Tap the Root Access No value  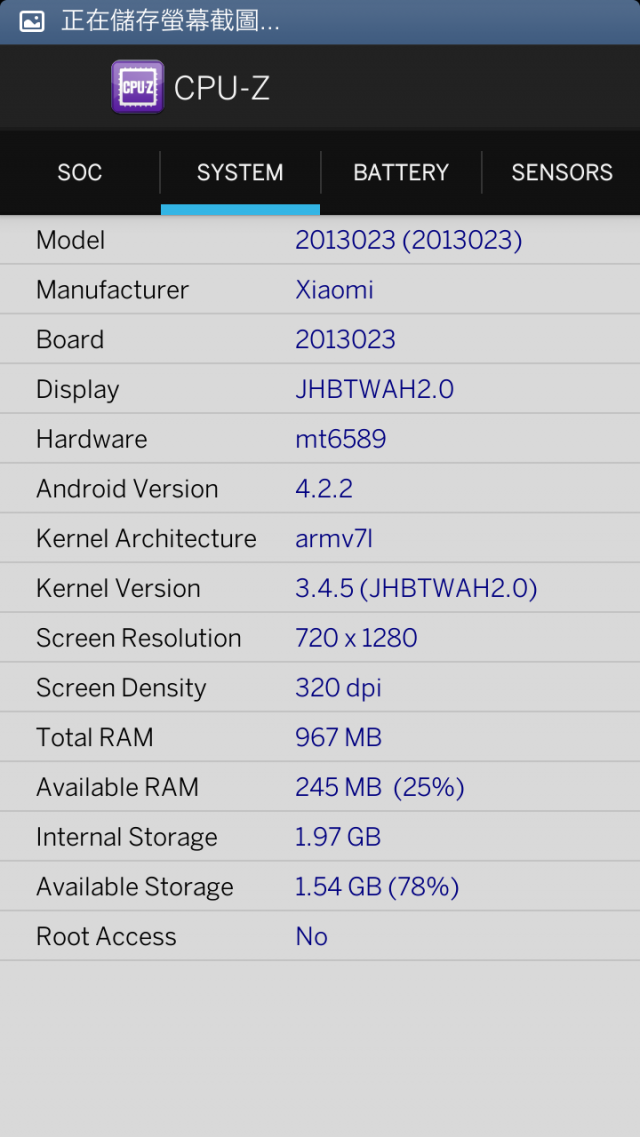pyautogui.click(x=311, y=937)
